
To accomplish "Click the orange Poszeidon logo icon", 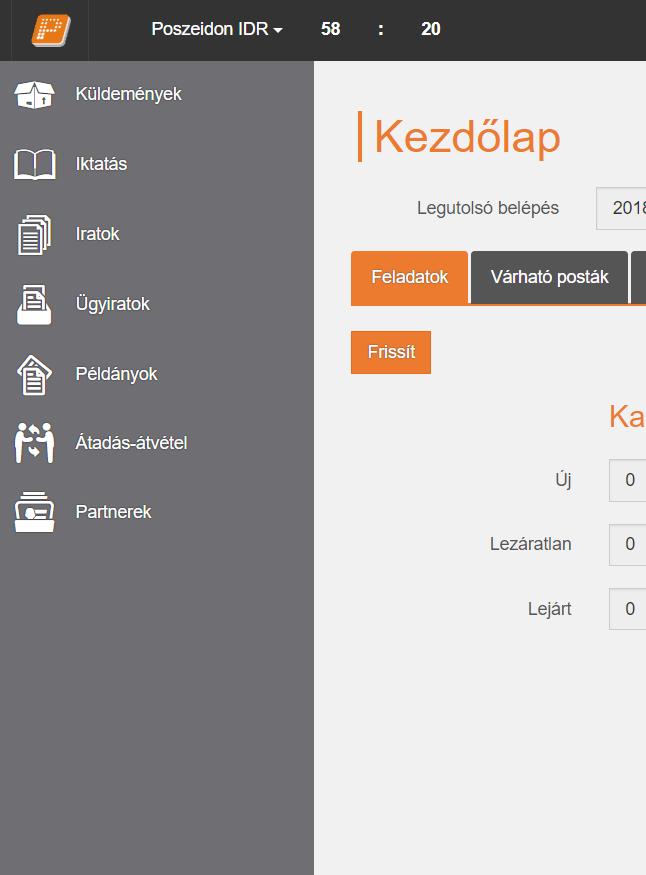I will coord(51,30).
